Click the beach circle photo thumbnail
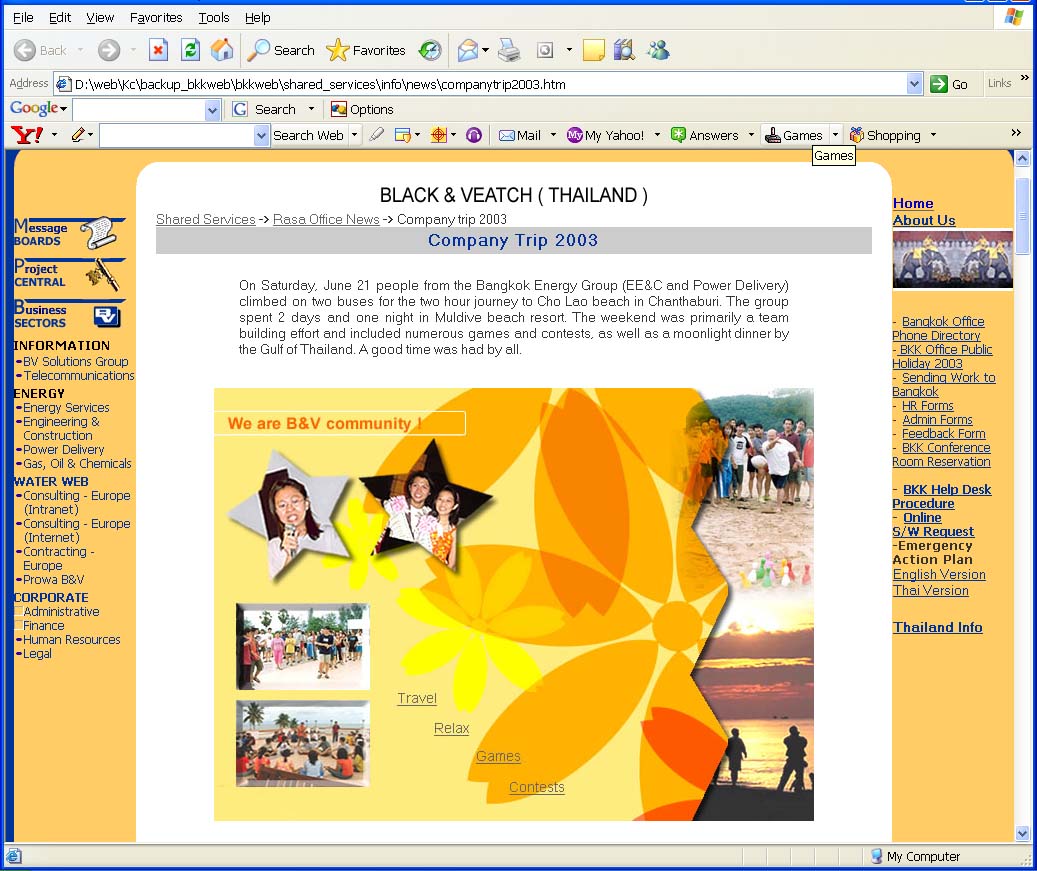The image size is (1037, 871). pyautogui.click(x=303, y=743)
